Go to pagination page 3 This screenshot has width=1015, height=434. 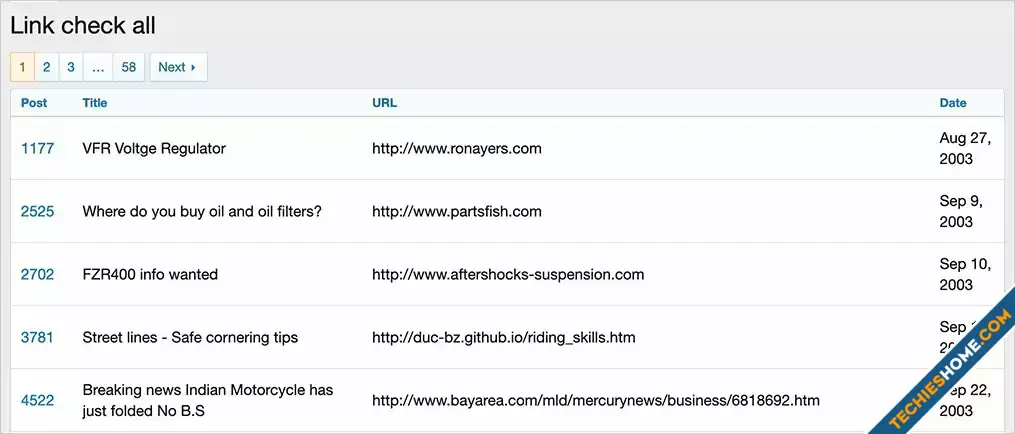pyautogui.click(x=71, y=67)
